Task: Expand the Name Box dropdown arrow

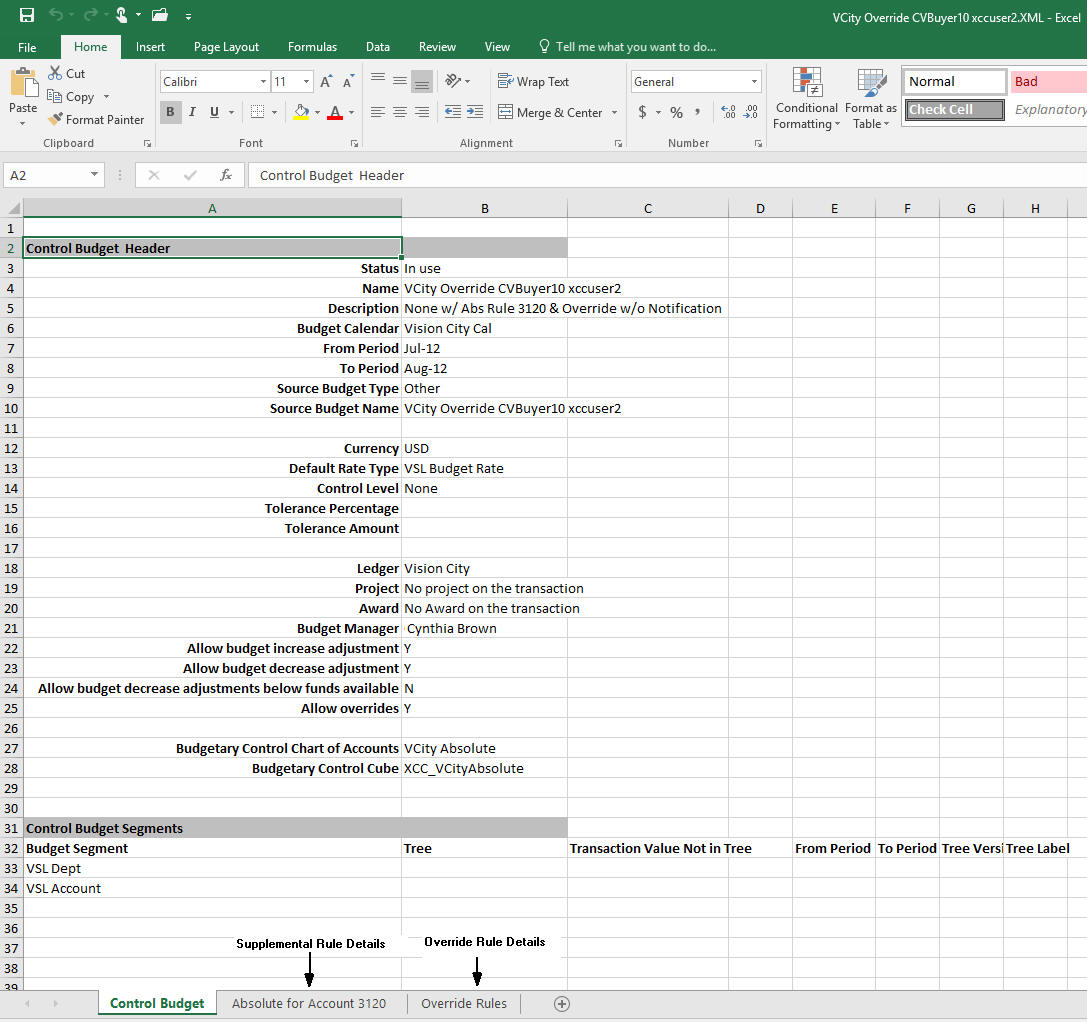Action: [94, 175]
